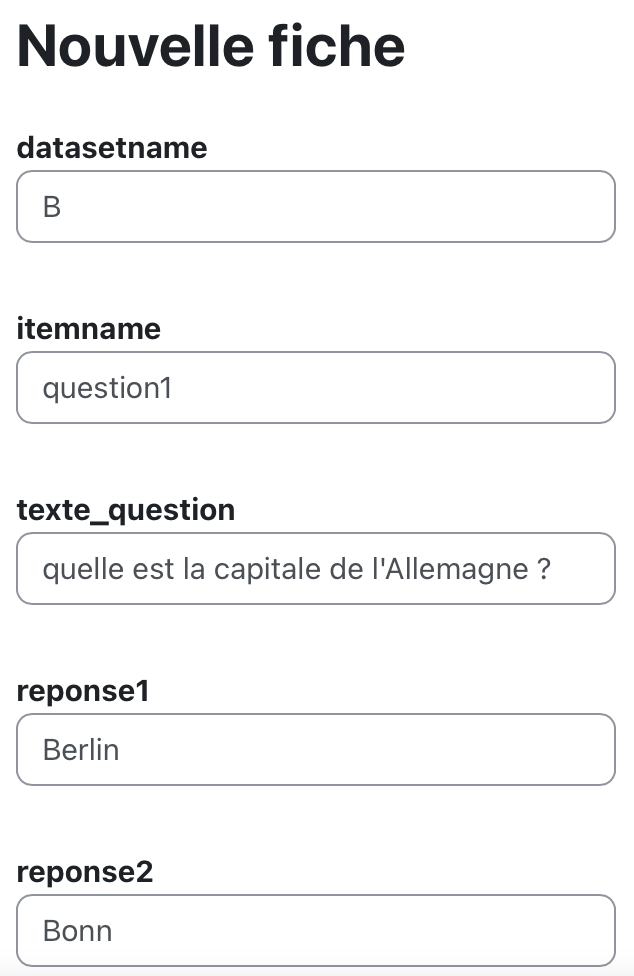Click the datasetname input field
634x976 pixels.
(x=315, y=207)
